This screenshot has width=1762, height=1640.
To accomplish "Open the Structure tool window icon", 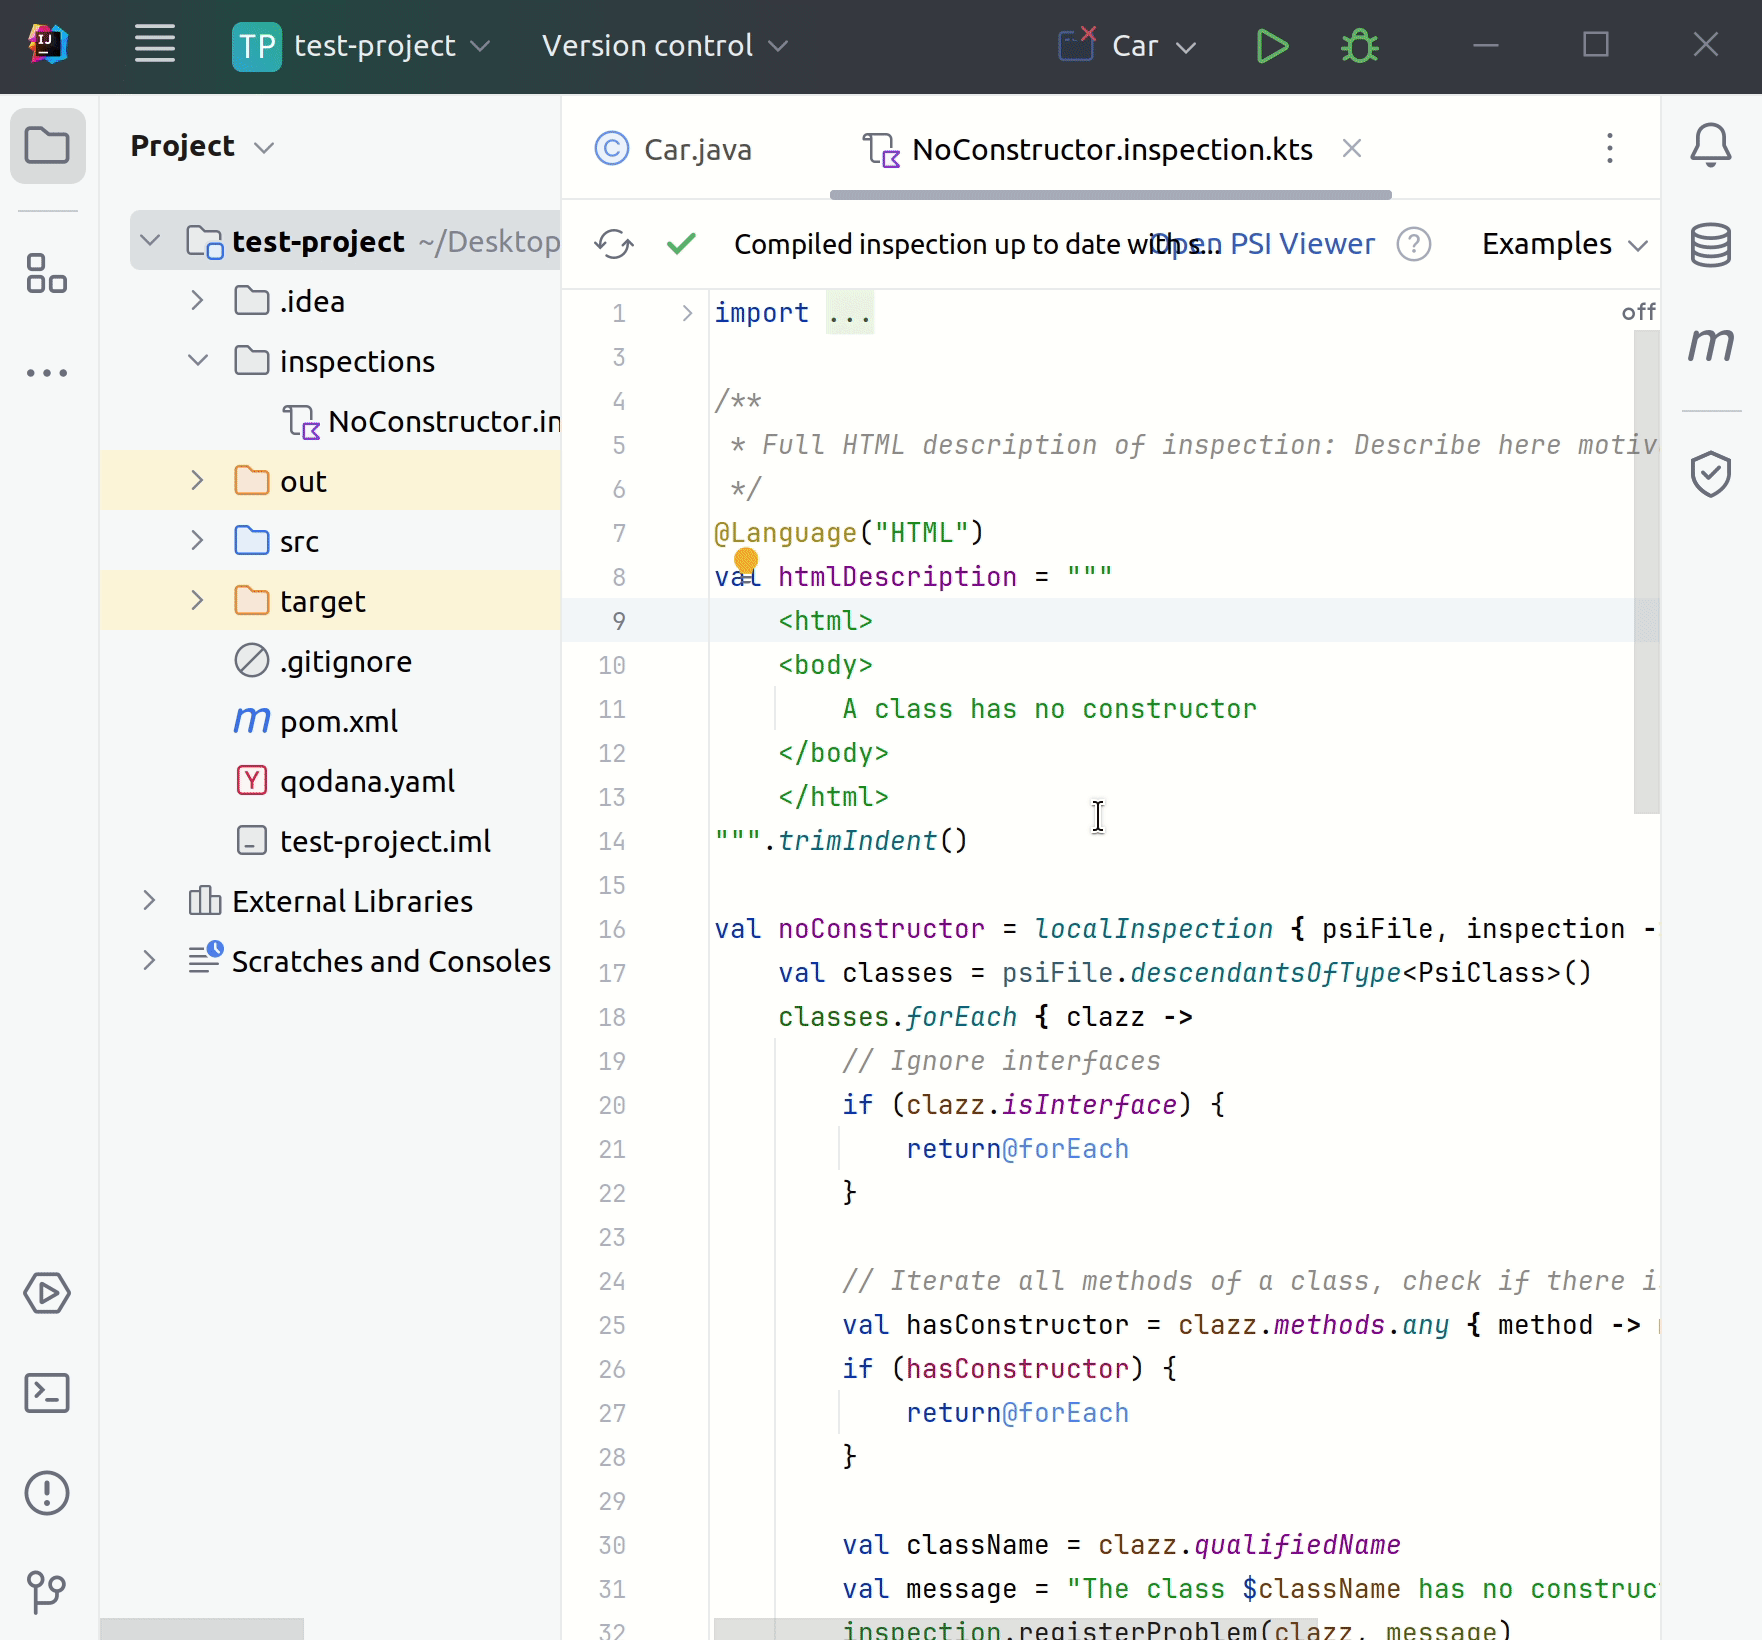I will point(47,273).
